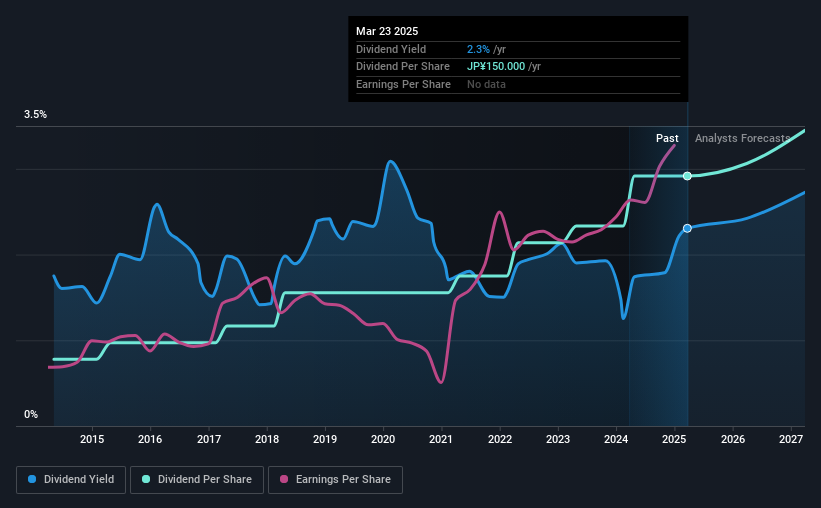This screenshot has width=821, height=508.
Task: Click the tooltip 'Earnings Per Share' row label
Action: (x=403, y=84)
